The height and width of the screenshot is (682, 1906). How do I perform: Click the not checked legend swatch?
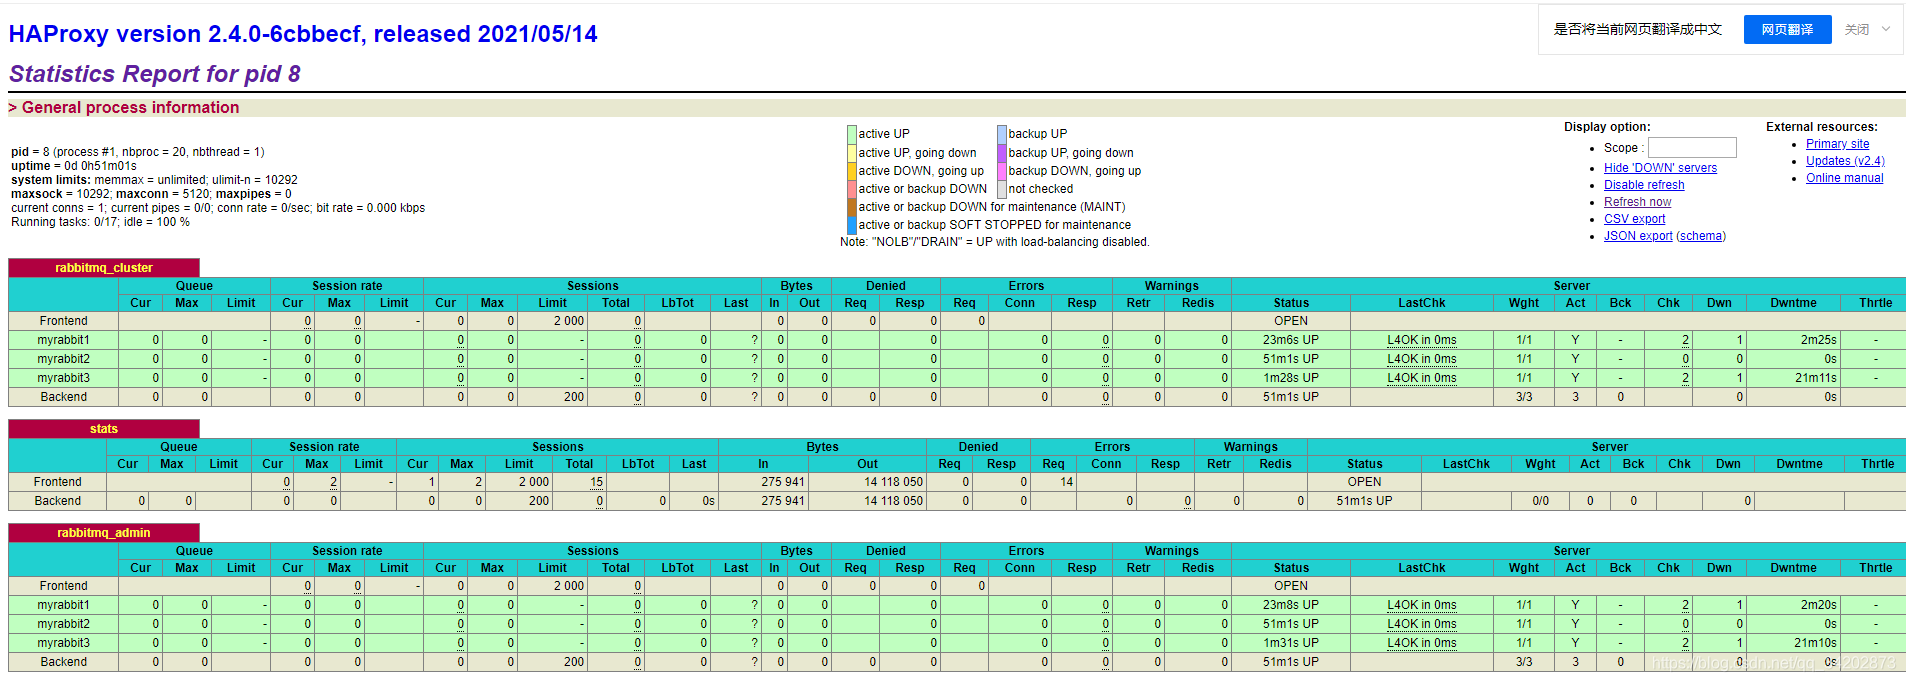[x=1002, y=189]
